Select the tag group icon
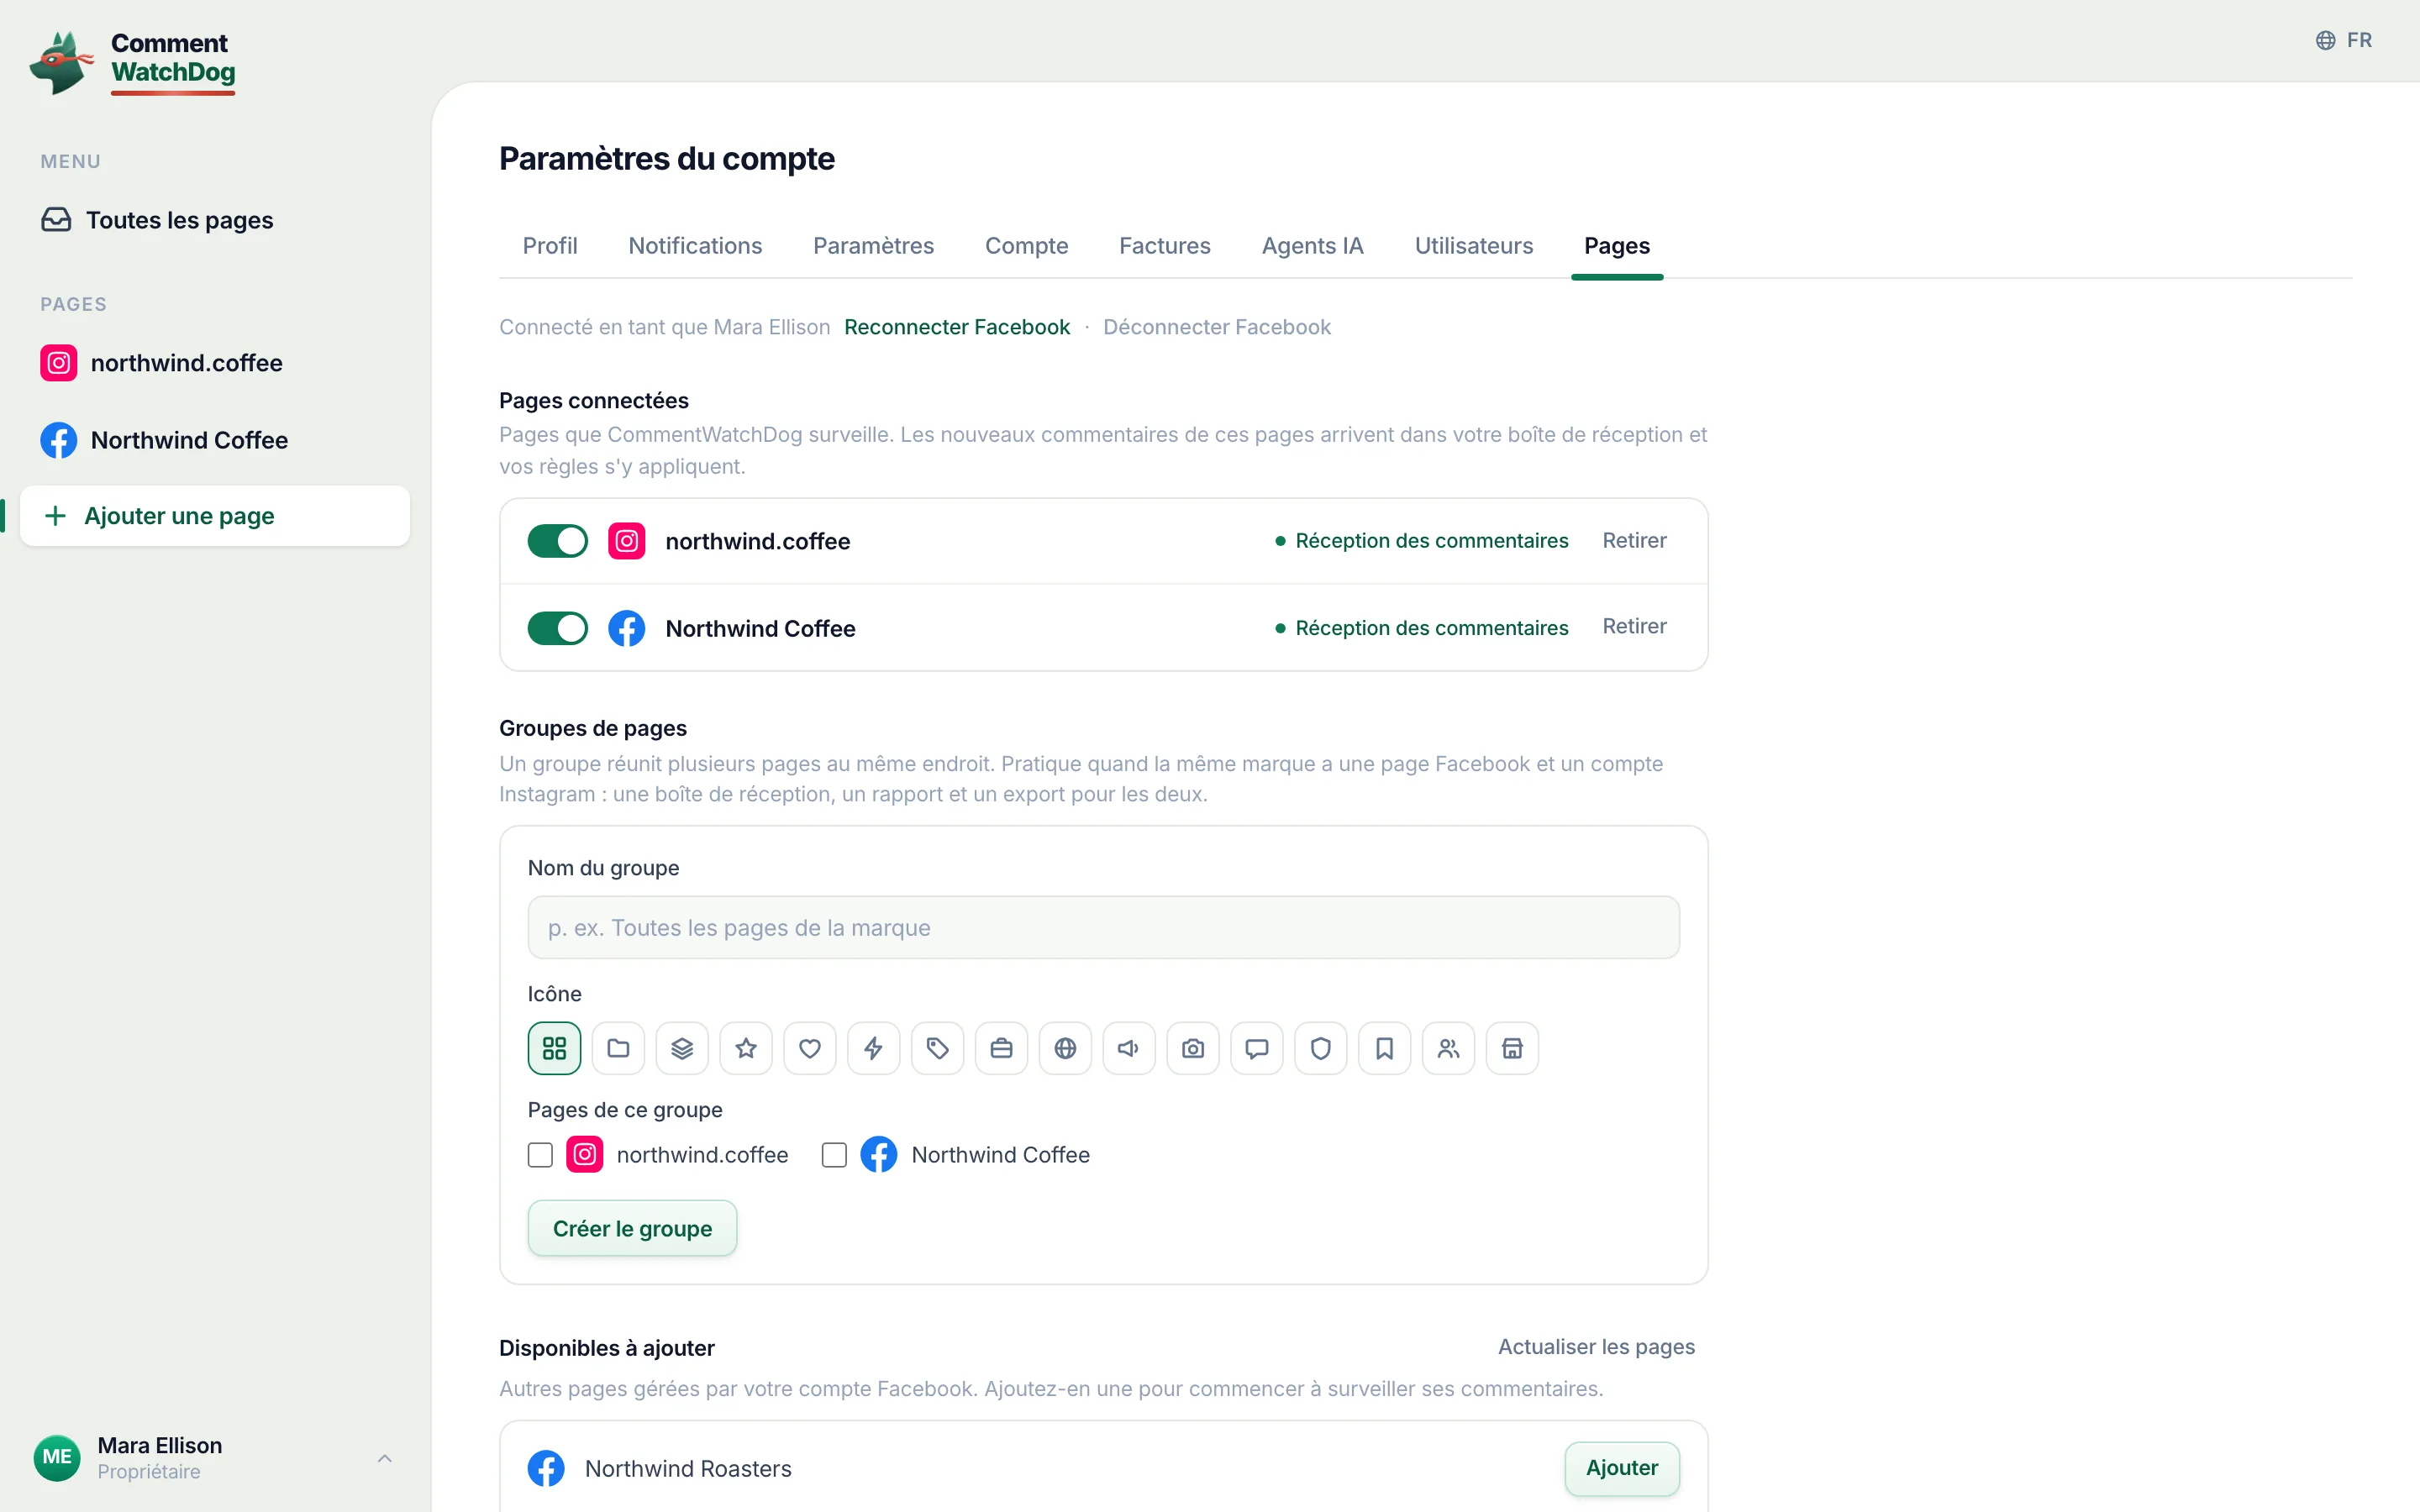The height and width of the screenshot is (1512, 2420). pos(938,1048)
